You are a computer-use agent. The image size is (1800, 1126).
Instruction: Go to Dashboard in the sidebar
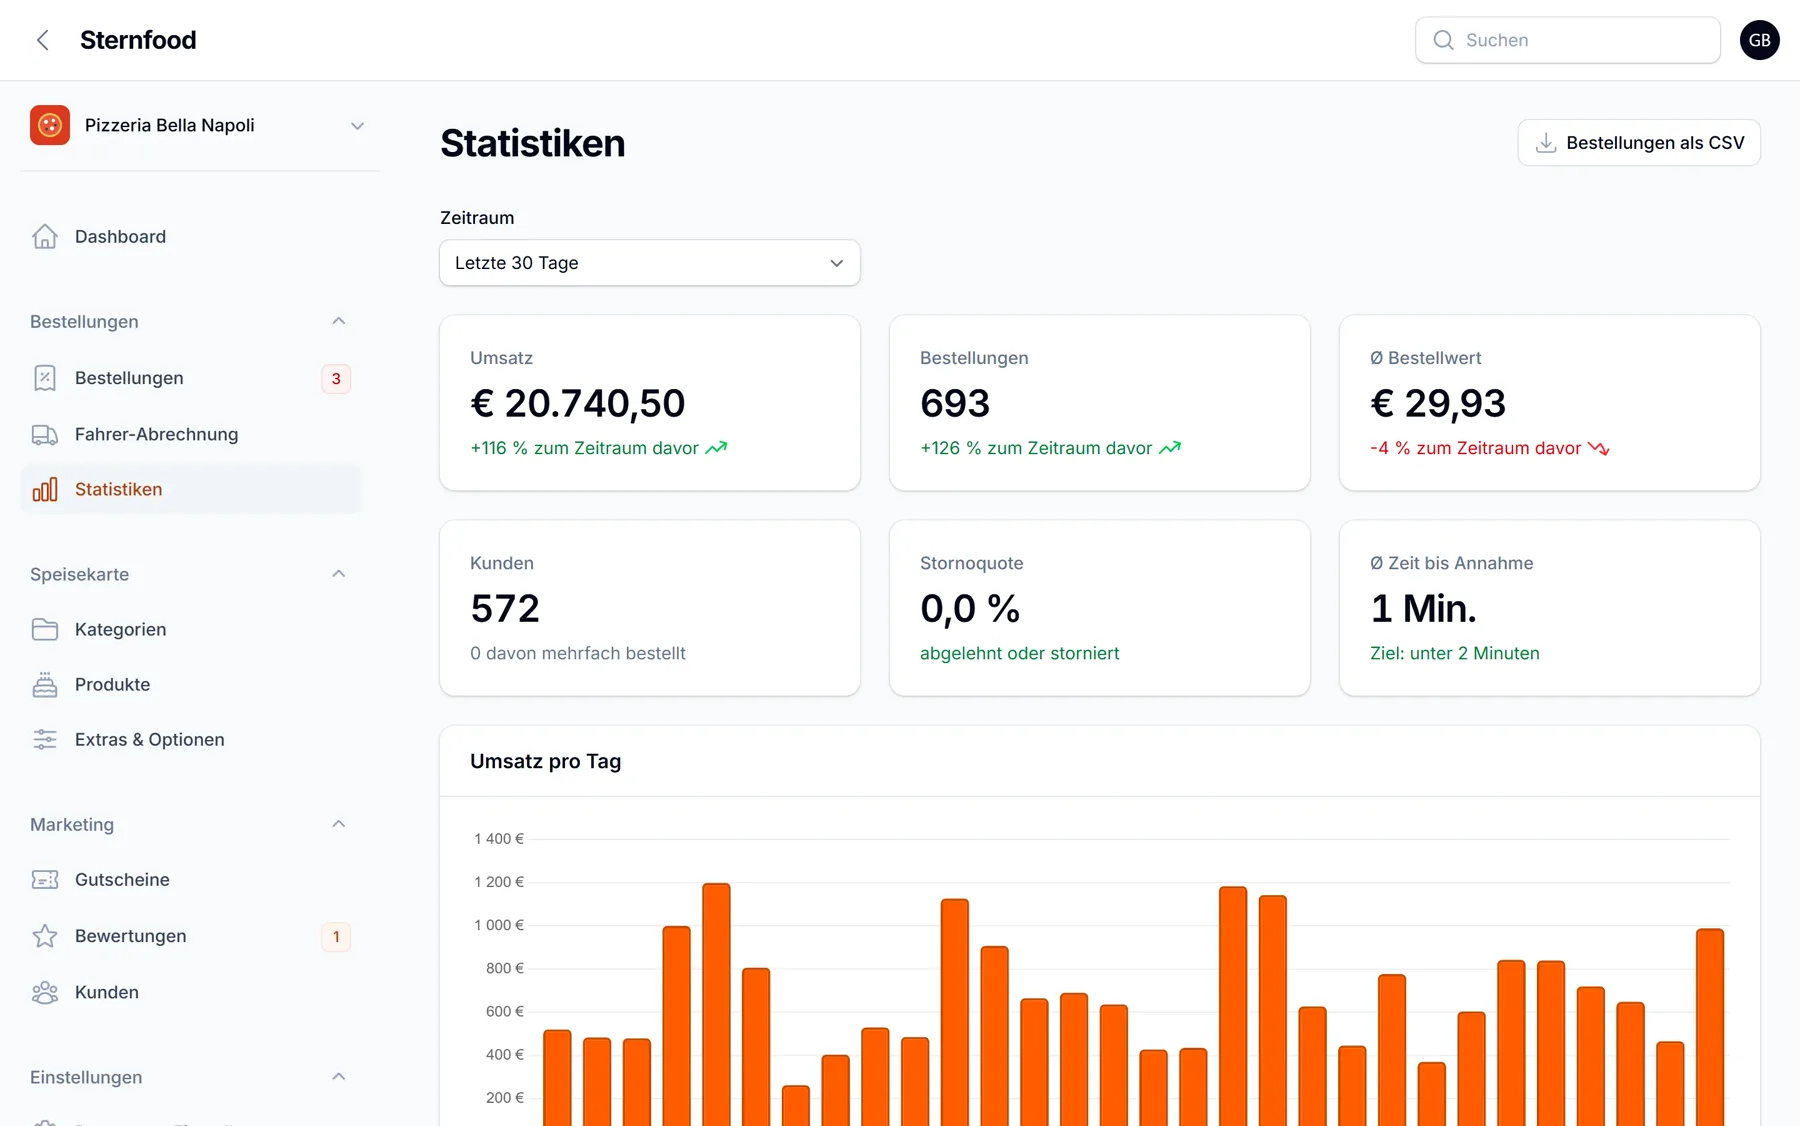click(190, 236)
